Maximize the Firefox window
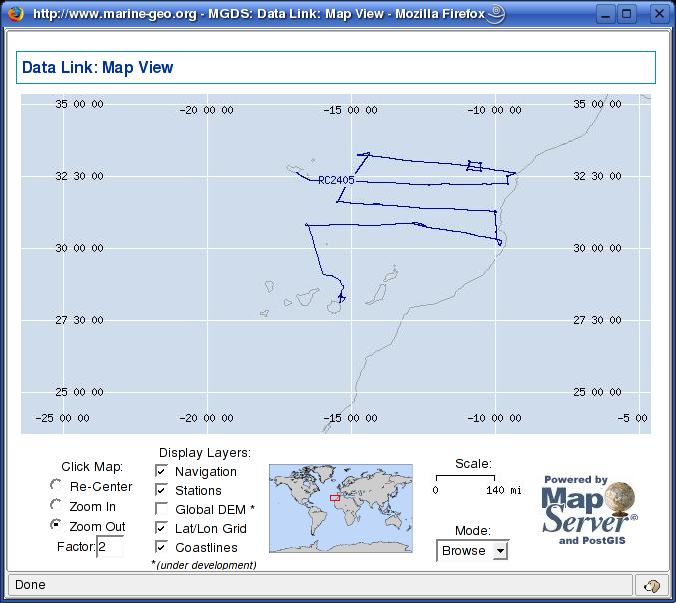Viewport: 676px width, 603px height. [627, 15]
